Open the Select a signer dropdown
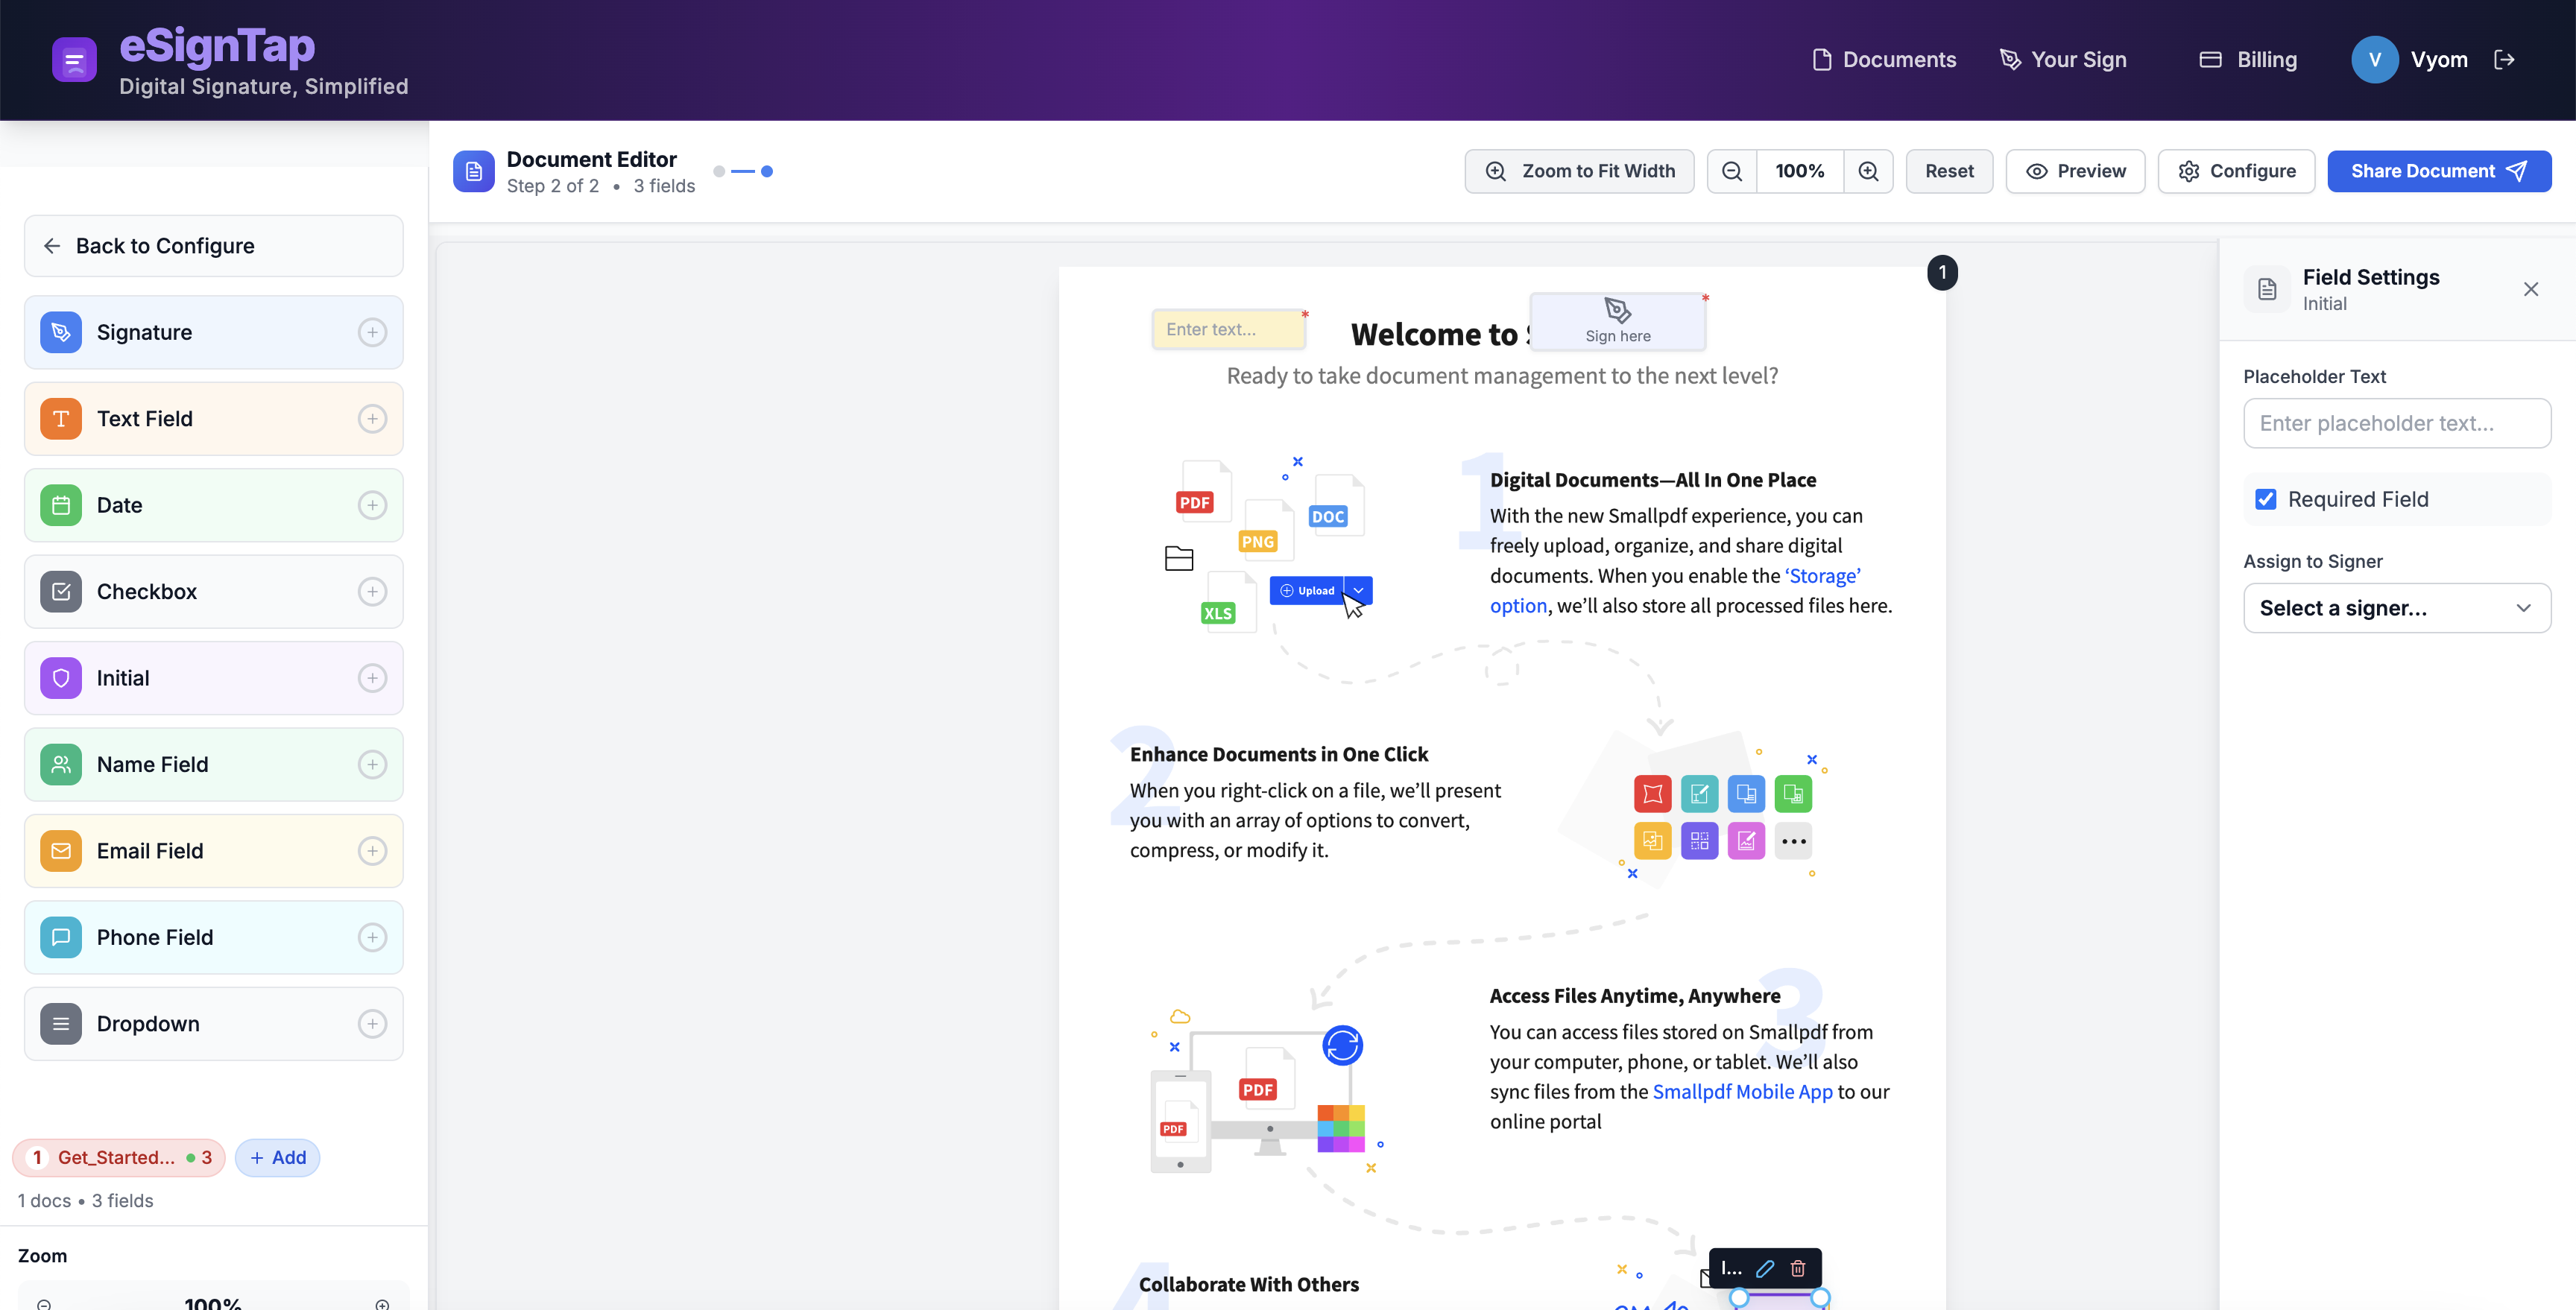The height and width of the screenshot is (1310, 2576). pyautogui.click(x=2397, y=608)
